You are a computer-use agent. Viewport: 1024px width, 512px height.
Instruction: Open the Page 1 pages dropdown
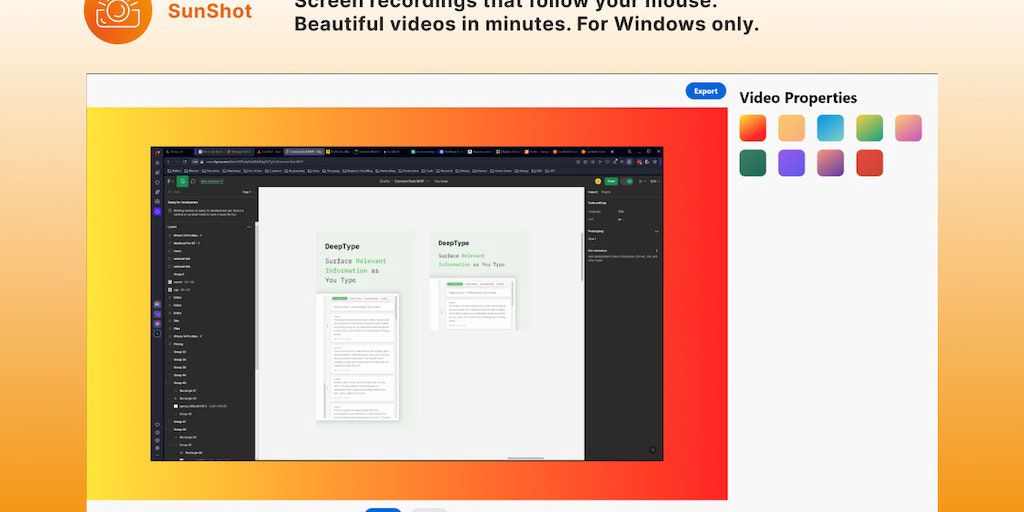(247, 193)
